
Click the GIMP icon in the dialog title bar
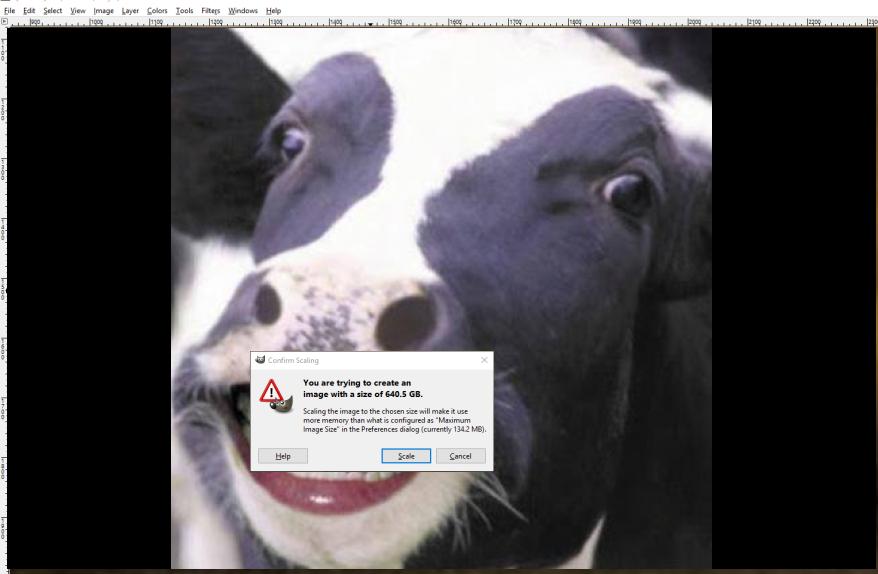260,360
